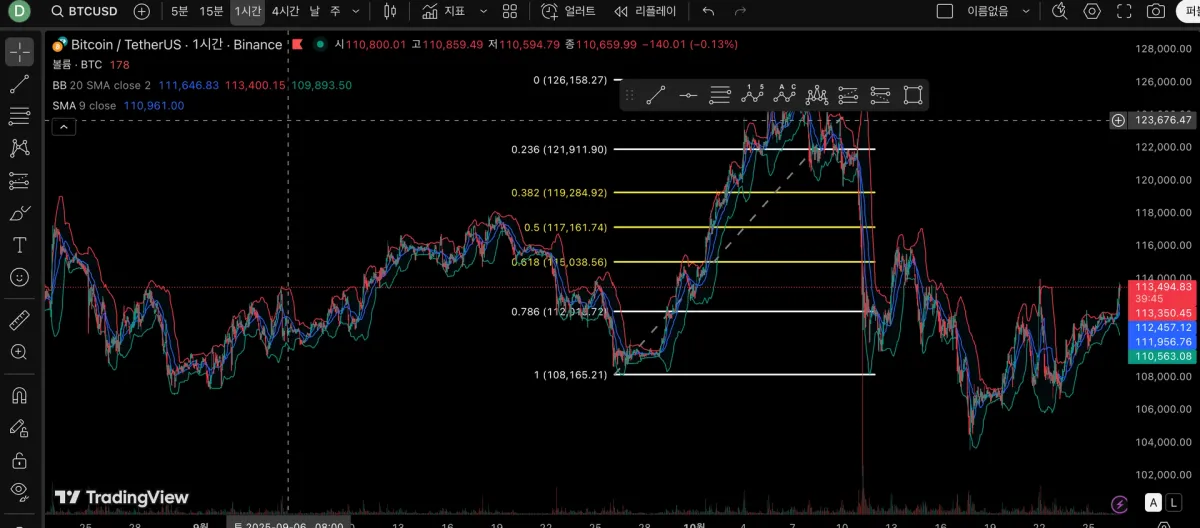1200x528 pixels.
Task: Toggle stay-in-drawing-mode pencil lock
Action: [x=19, y=428]
